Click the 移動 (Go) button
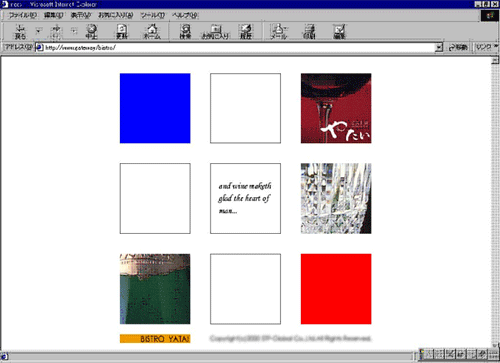This screenshot has width=500, height=363. (458, 48)
